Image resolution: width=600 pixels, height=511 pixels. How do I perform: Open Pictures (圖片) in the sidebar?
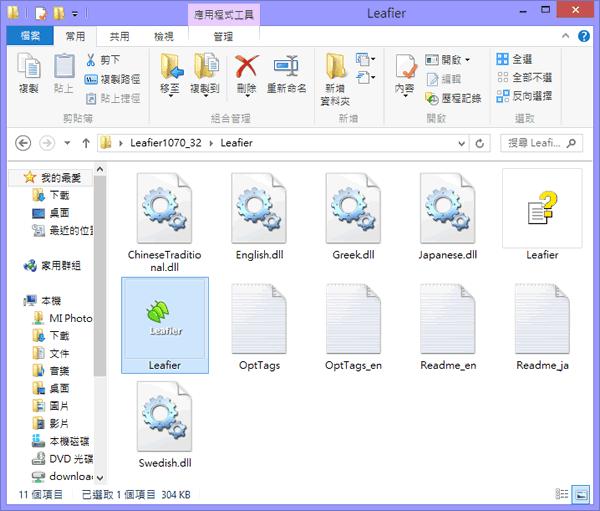point(51,406)
